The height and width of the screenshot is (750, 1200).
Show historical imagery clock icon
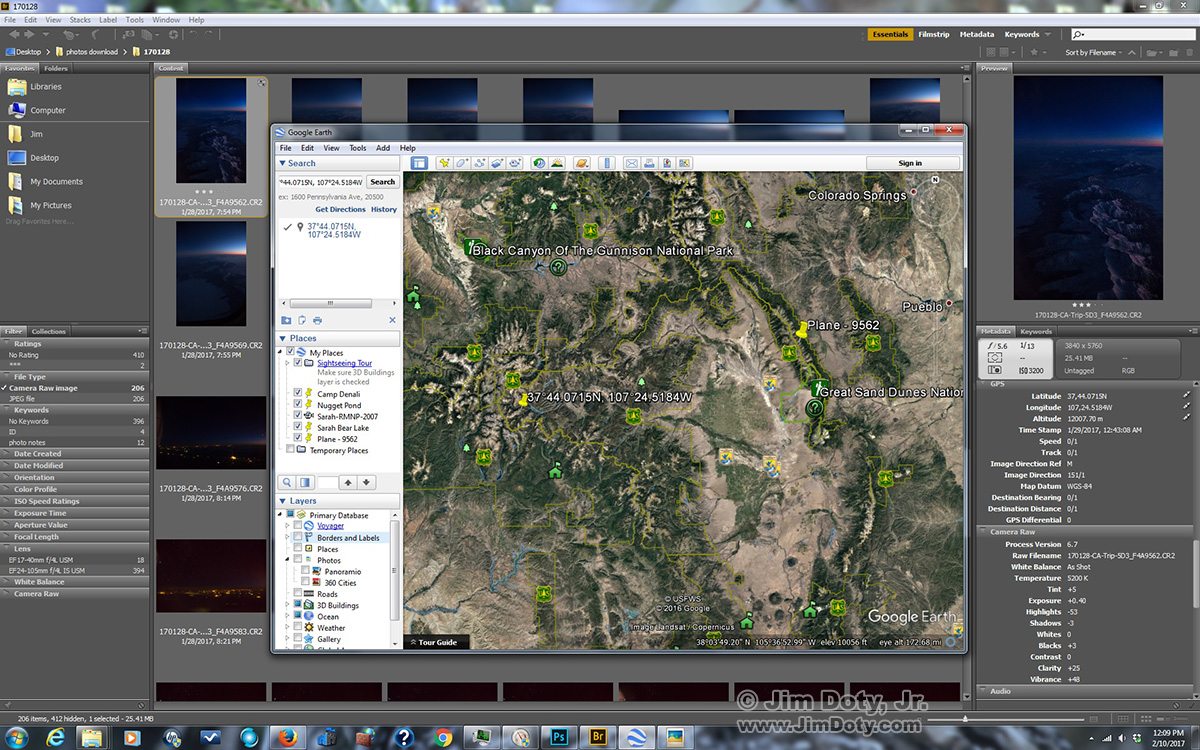[539, 163]
